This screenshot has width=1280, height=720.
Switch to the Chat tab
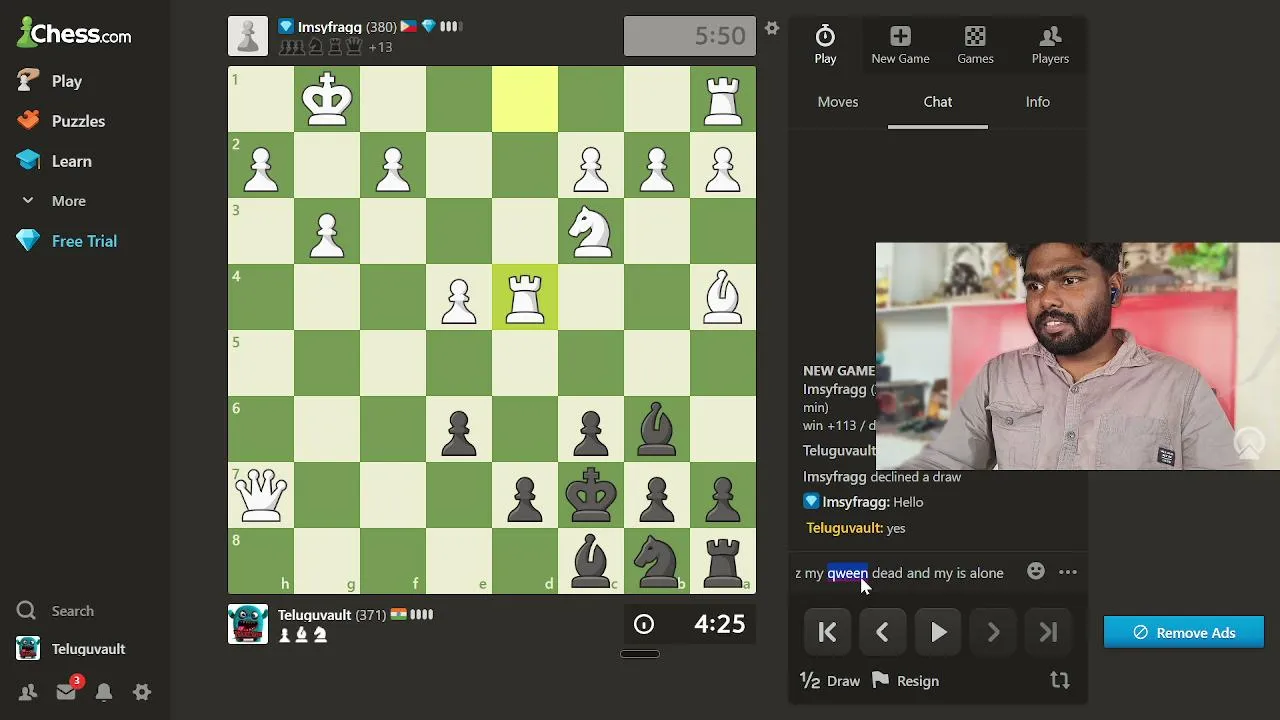[x=938, y=102]
